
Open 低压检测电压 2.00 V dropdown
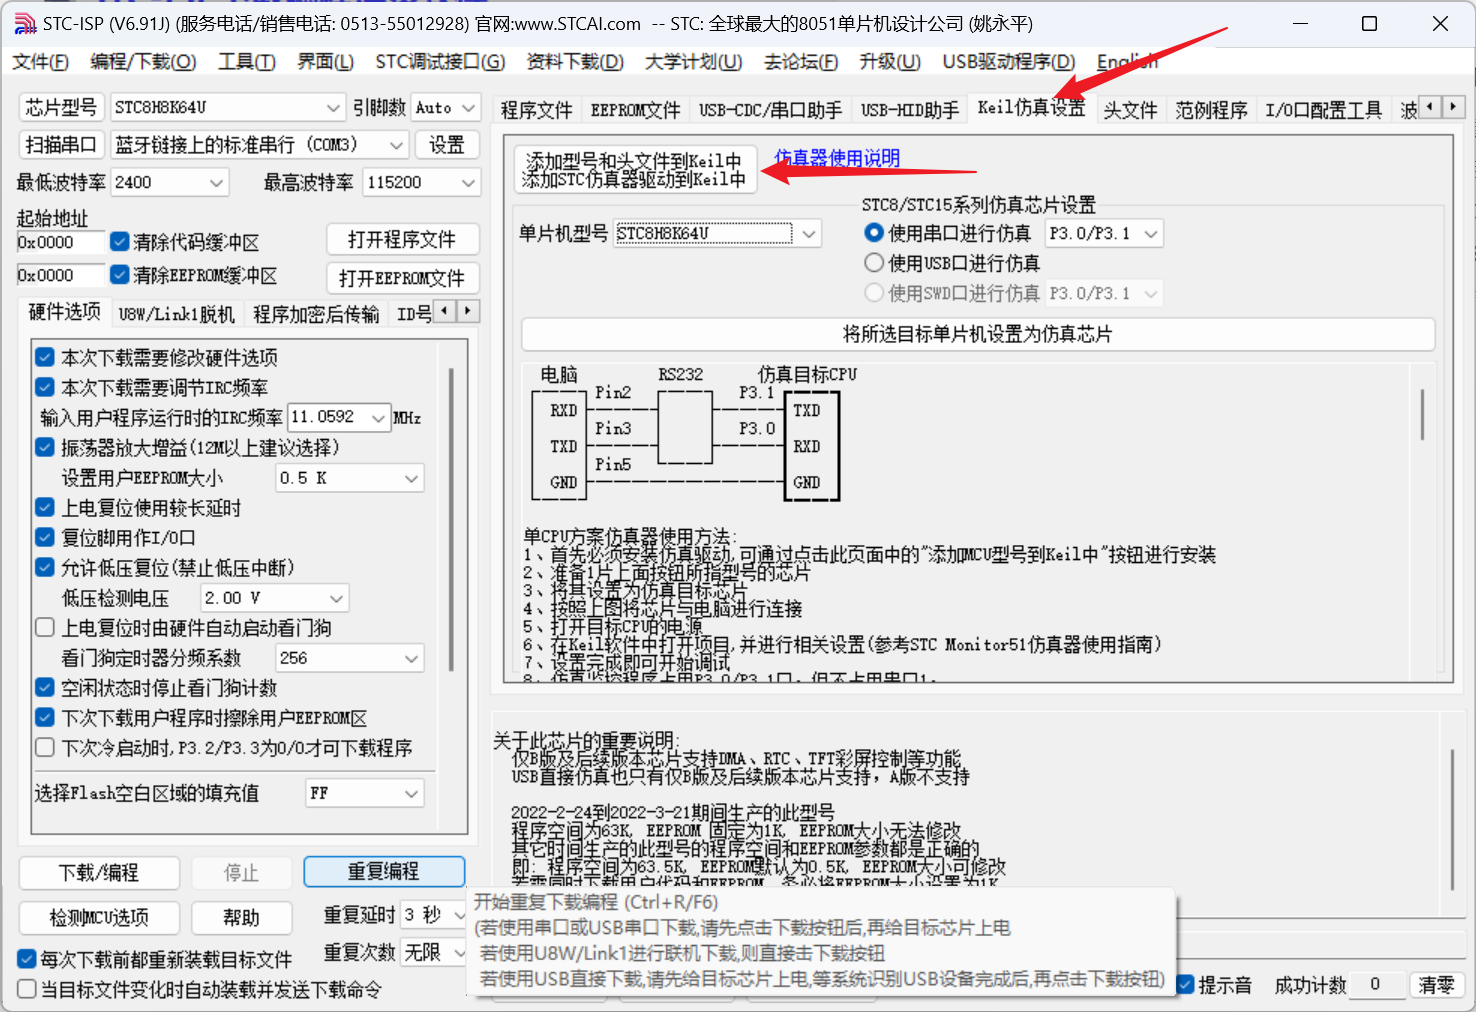pyautogui.click(x=274, y=598)
